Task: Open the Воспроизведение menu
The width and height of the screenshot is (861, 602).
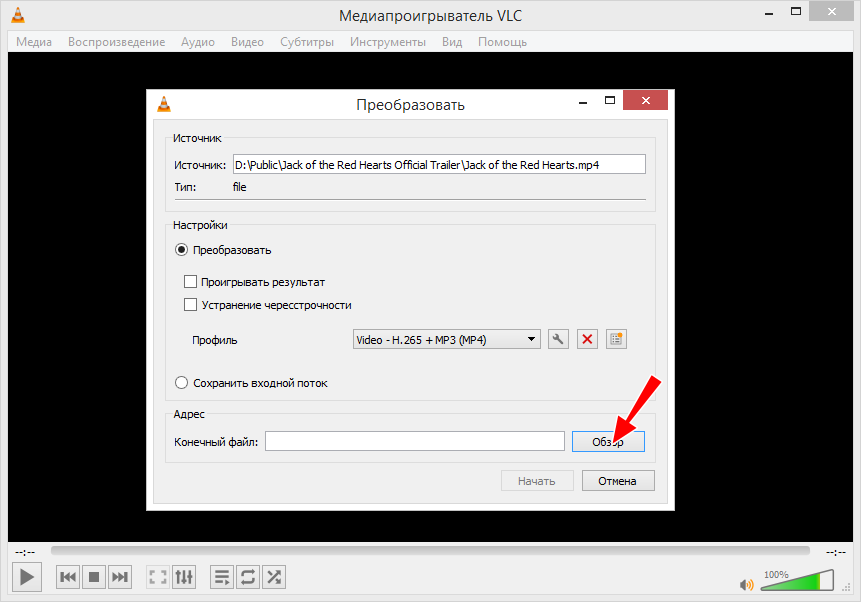Action: click(x=116, y=42)
